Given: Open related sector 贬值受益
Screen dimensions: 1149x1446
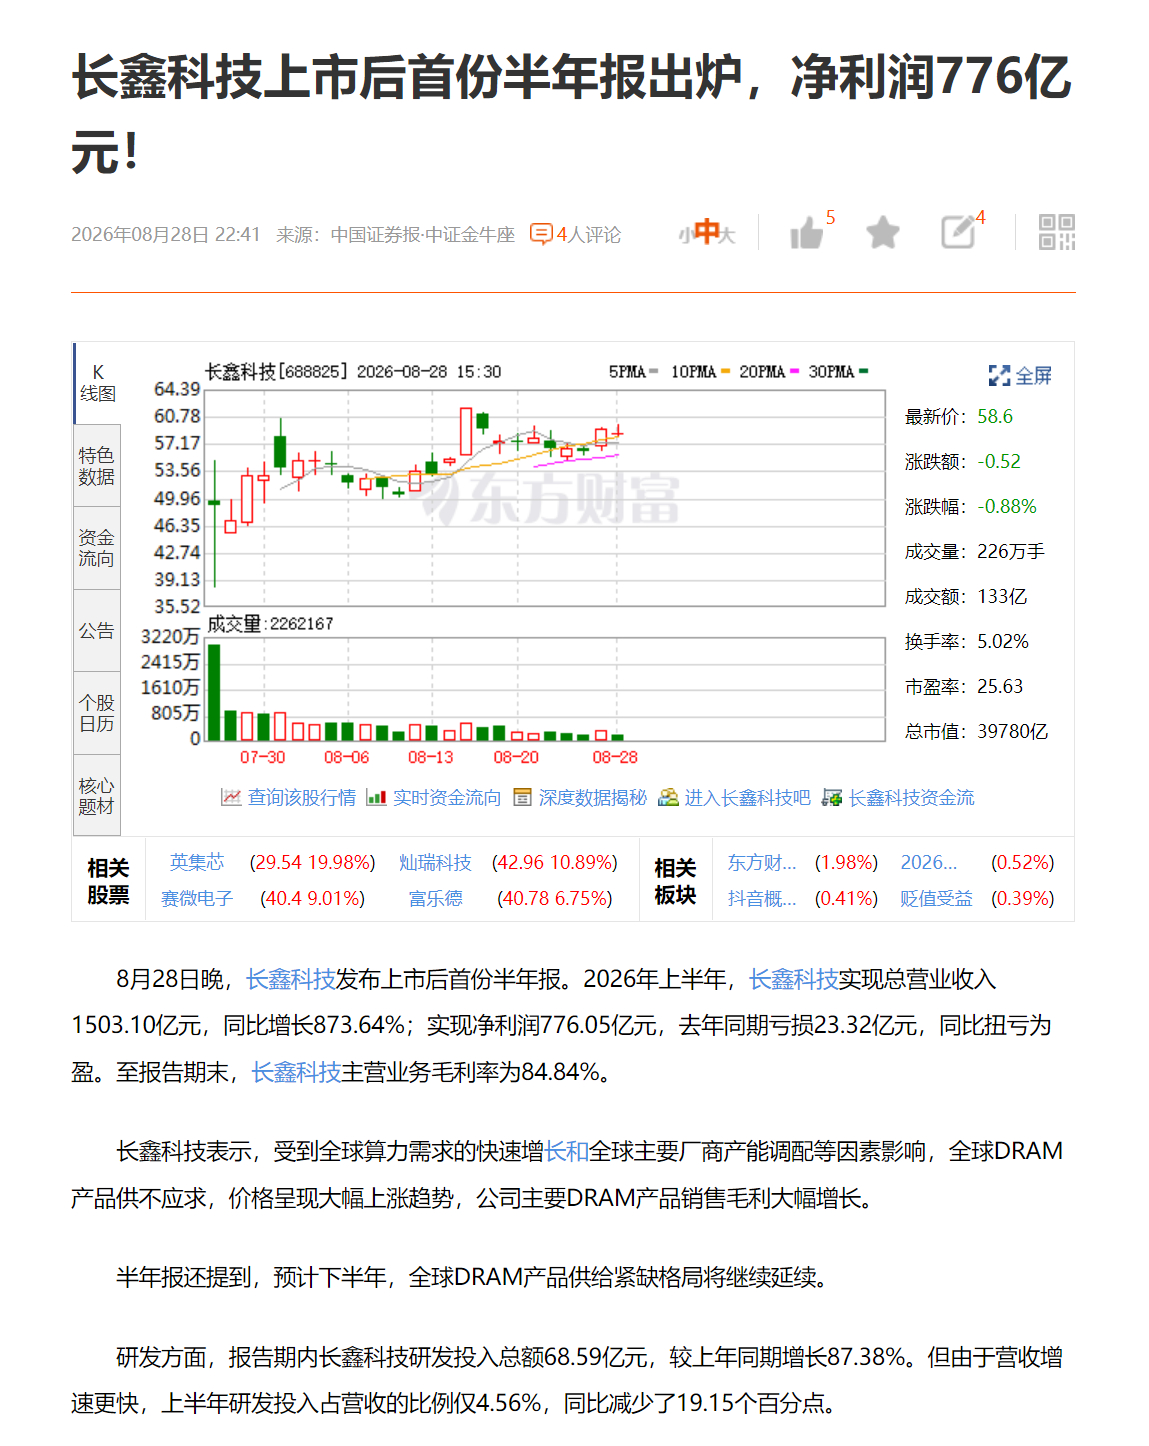Looking at the screenshot, I should click(936, 898).
